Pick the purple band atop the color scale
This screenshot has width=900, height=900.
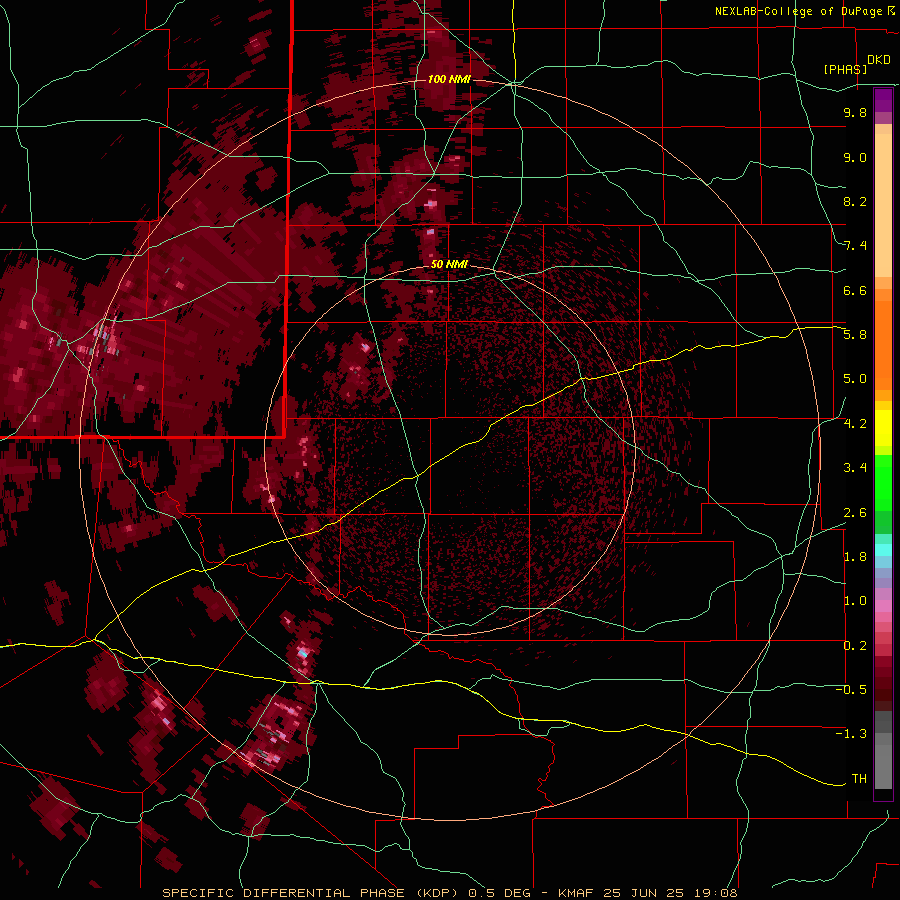[x=883, y=100]
